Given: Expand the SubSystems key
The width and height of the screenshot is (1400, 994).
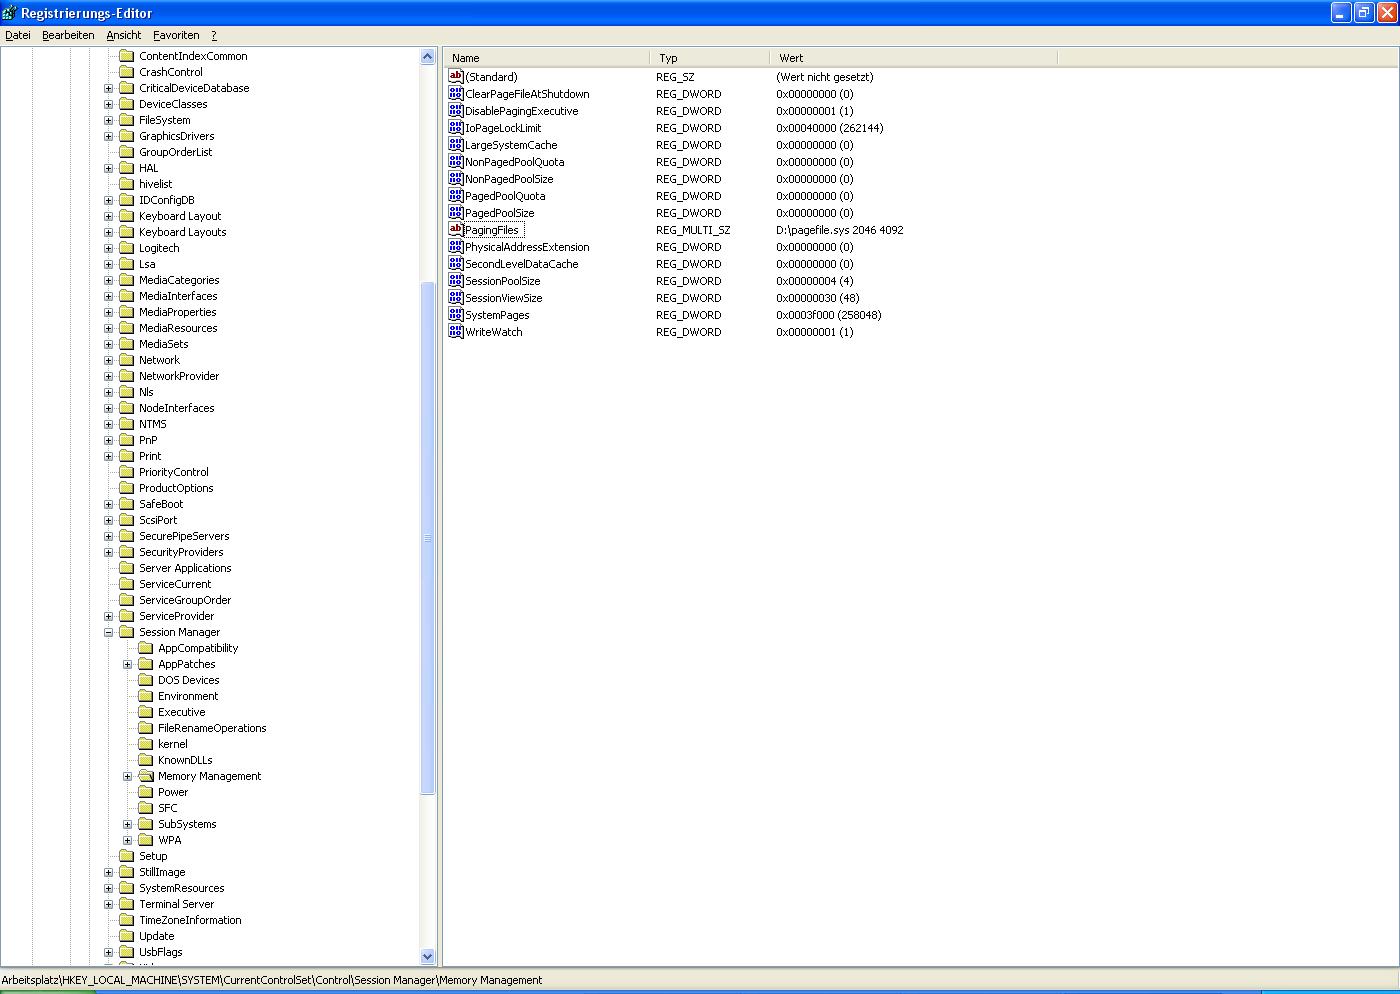Looking at the screenshot, I should [128, 824].
